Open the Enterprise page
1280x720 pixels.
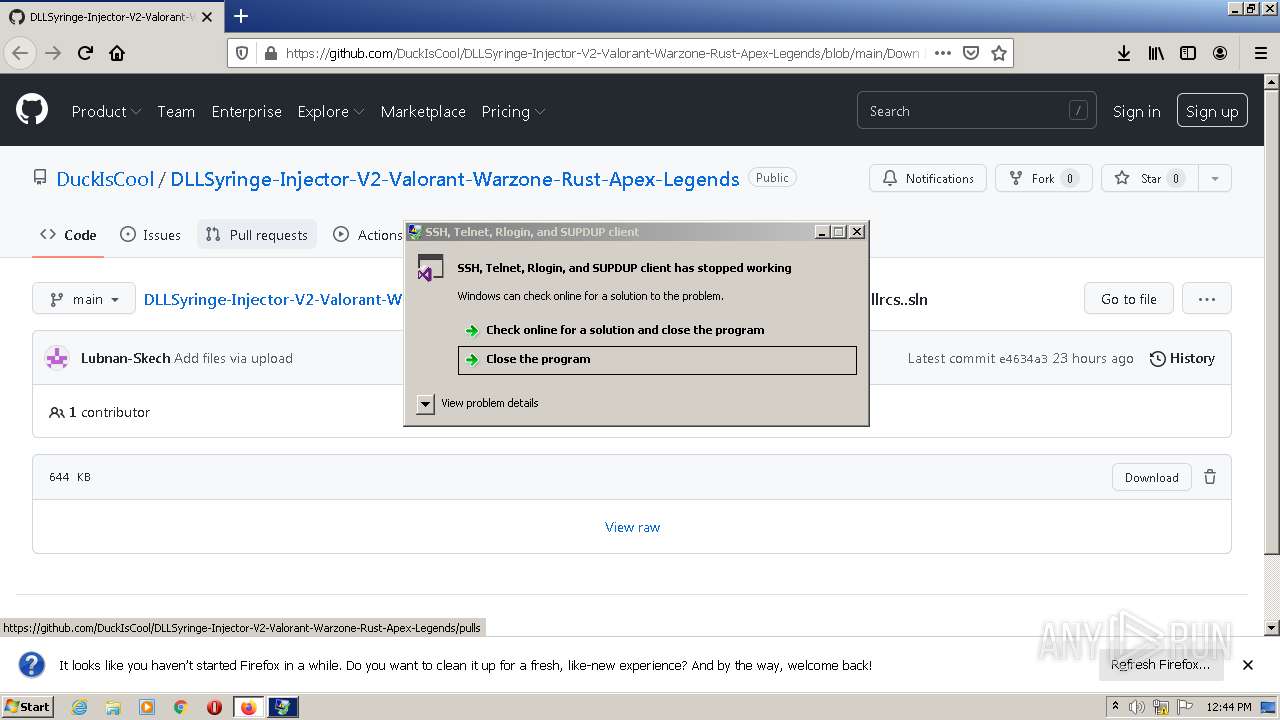coord(246,111)
